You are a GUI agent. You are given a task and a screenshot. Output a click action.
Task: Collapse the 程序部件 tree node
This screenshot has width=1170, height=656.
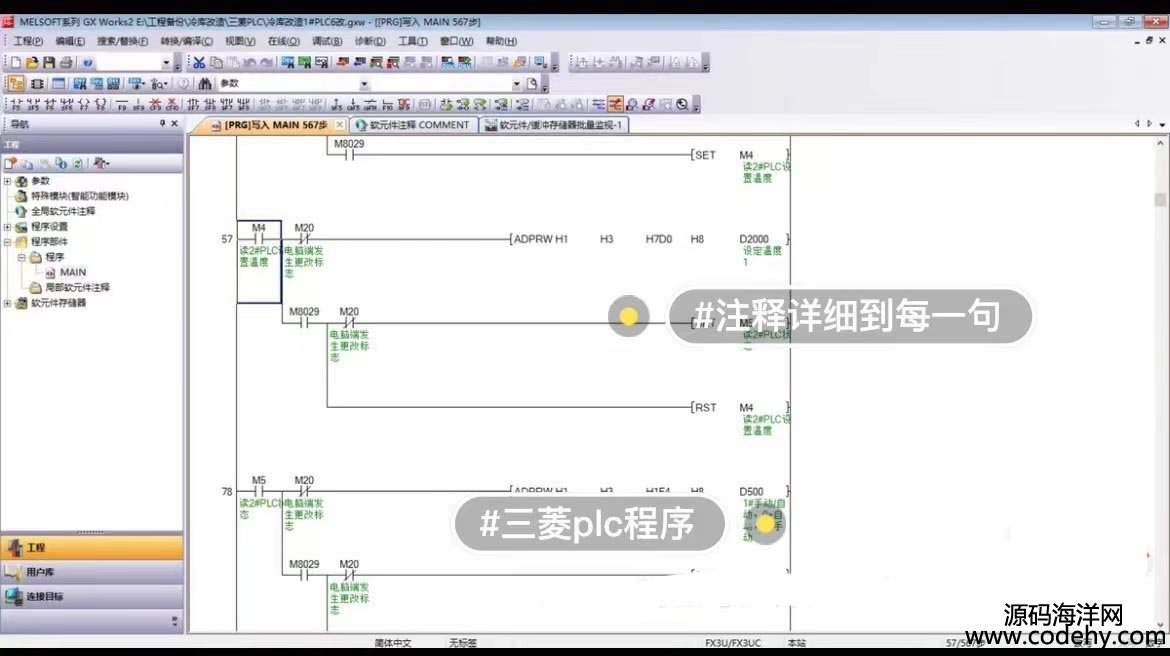7,242
